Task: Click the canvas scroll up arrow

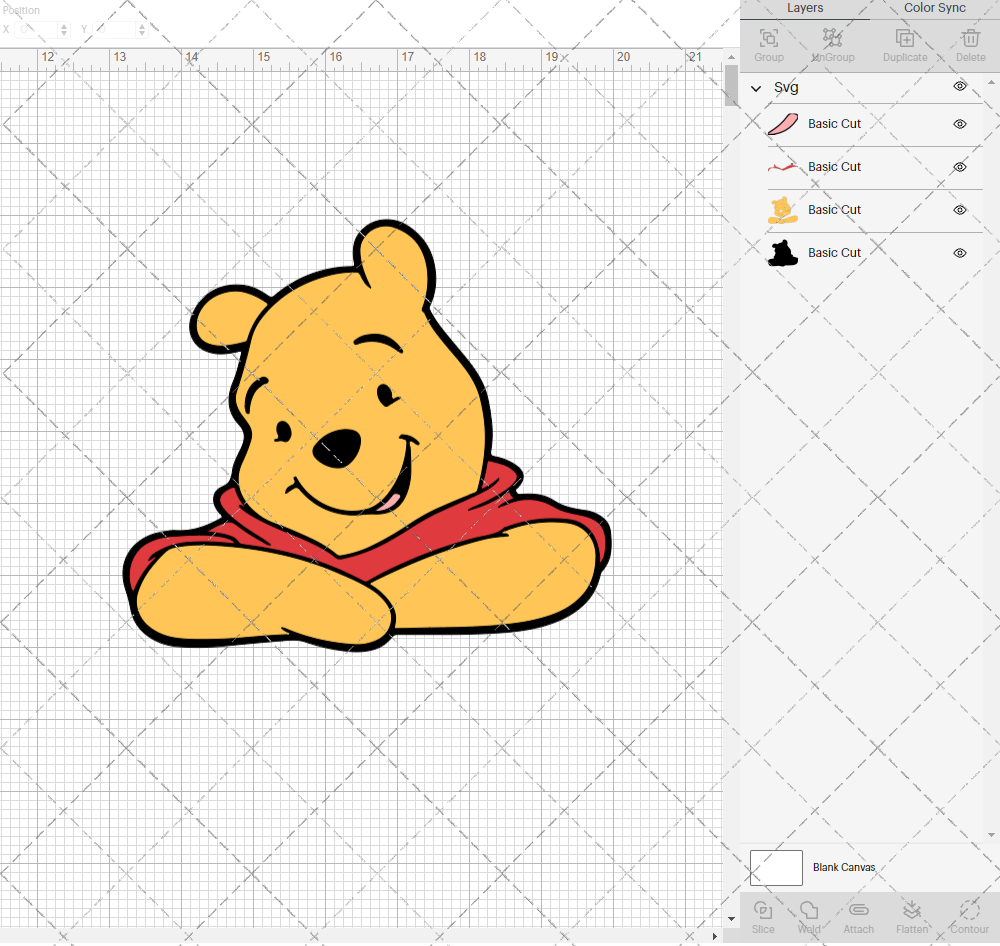Action: click(x=732, y=57)
